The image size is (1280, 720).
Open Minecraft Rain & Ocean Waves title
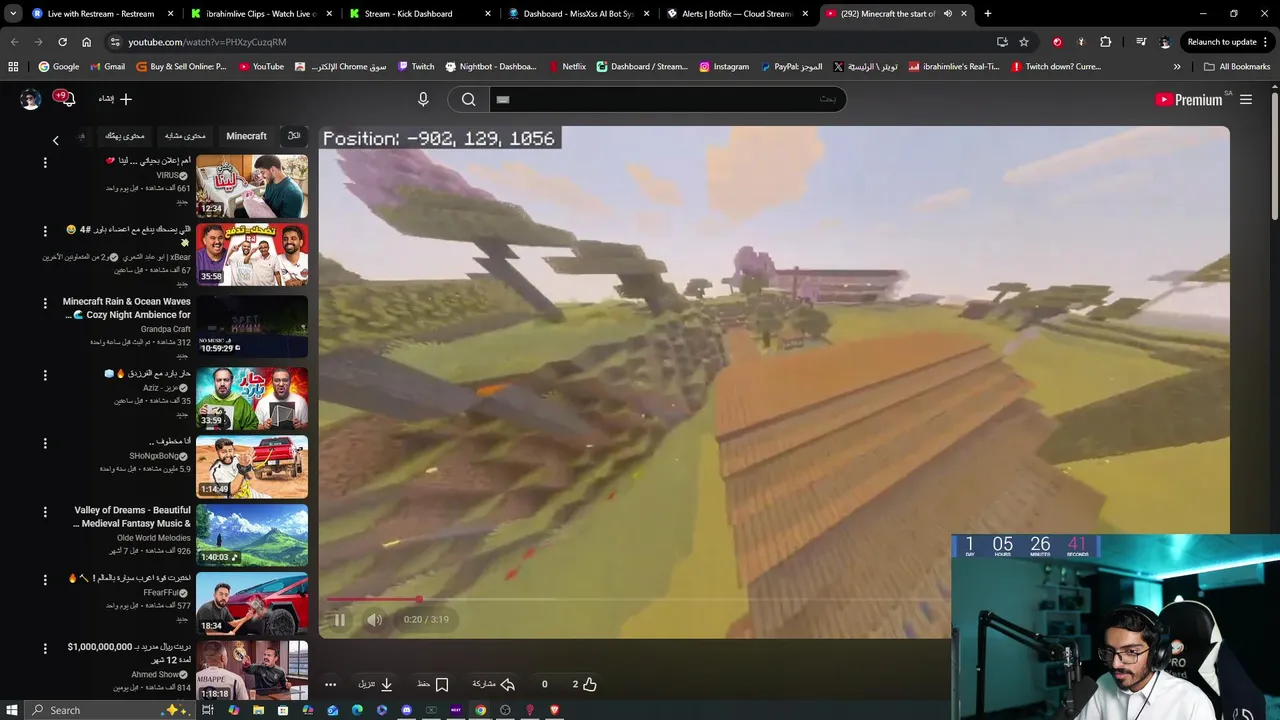[127, 308]
